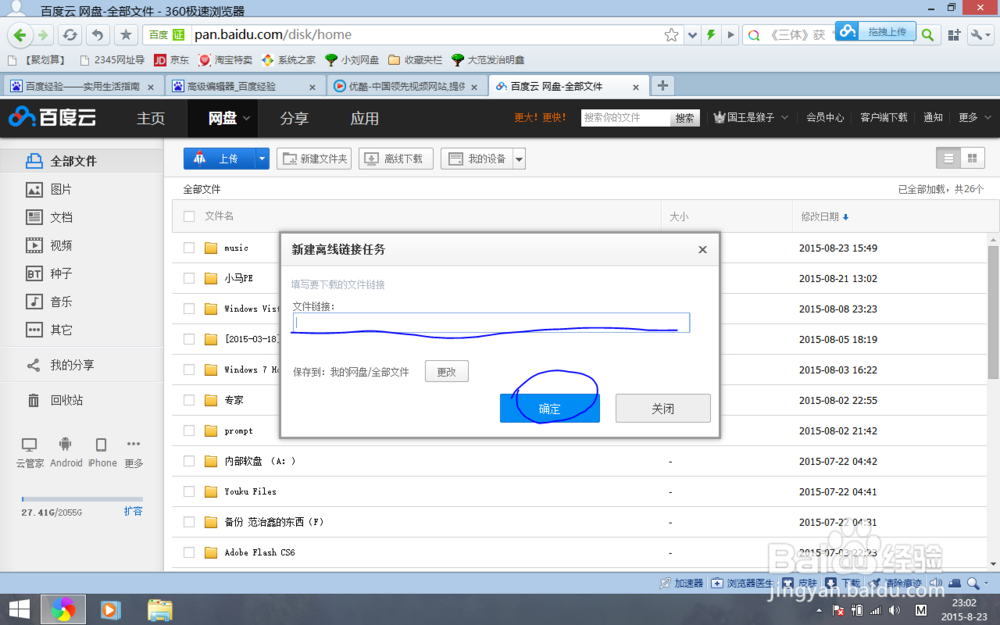The height and width of the screenshot is (625, 1000).
Task: Switch to 高级编辑器_百度经验 tab
Action: click(245, 86)
